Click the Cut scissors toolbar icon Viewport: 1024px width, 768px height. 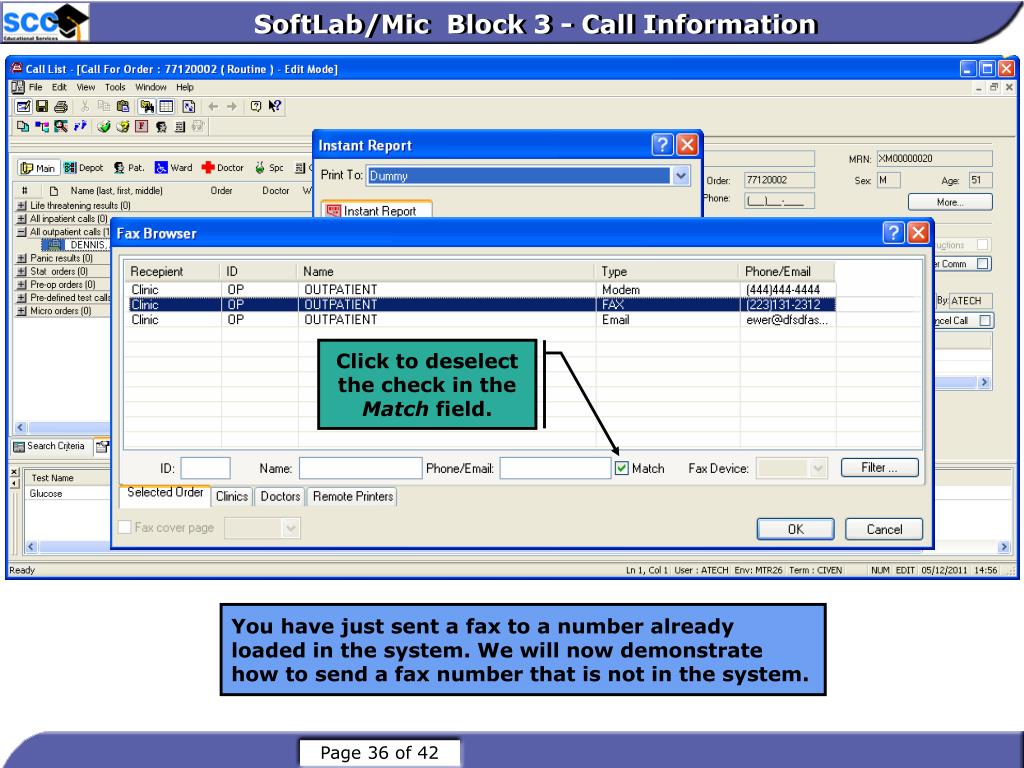click(x=85, y=106)
